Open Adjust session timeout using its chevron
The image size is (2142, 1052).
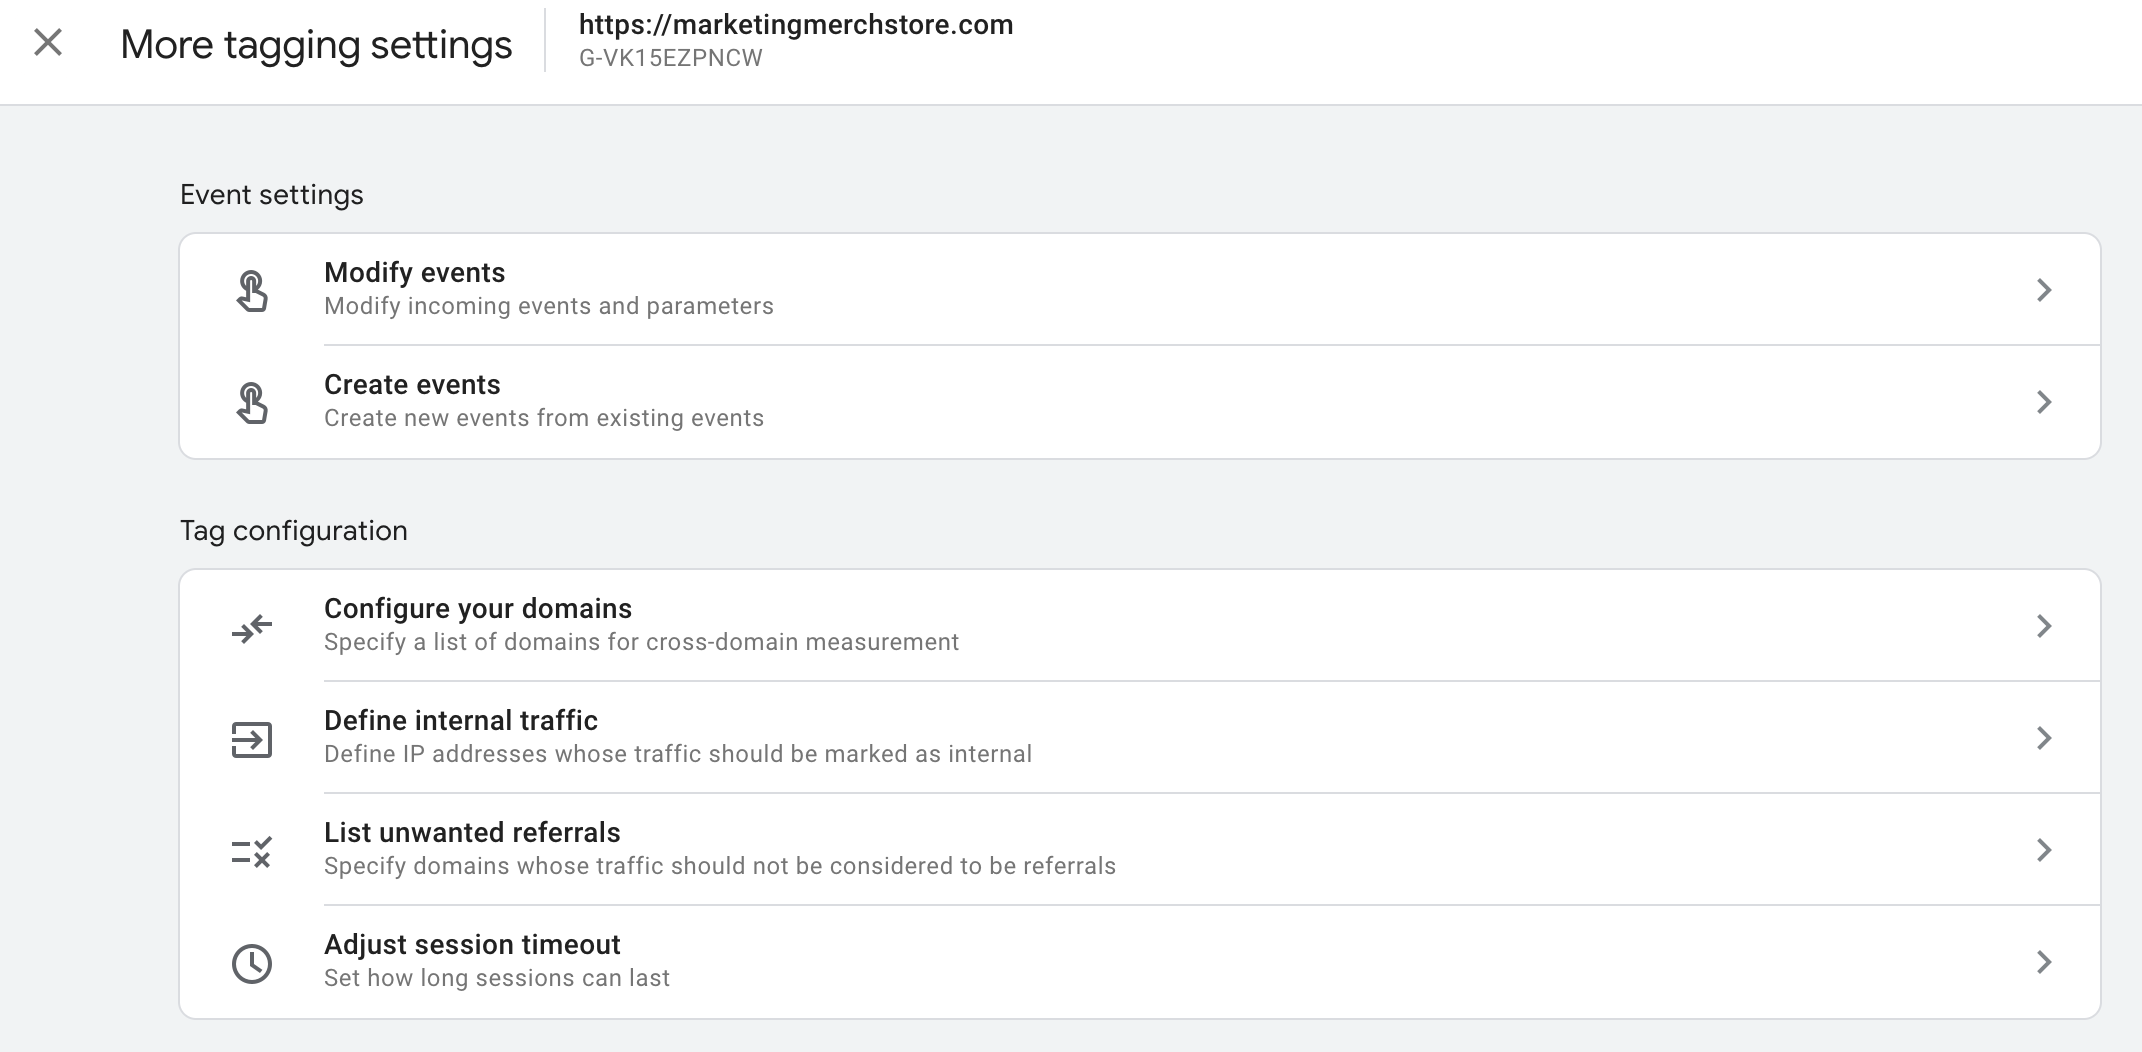[2045, 963]
